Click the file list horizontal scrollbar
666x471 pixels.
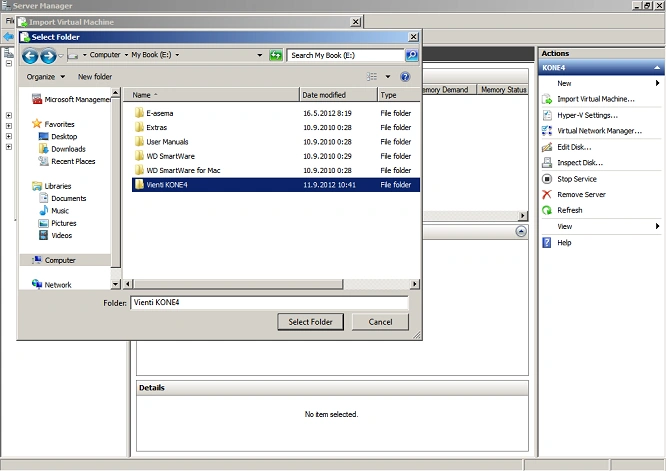coord(238,284)
